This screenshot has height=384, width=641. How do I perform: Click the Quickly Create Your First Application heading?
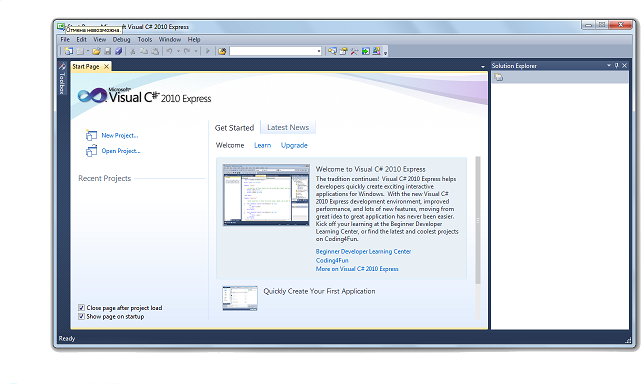(x=319, y=291)
